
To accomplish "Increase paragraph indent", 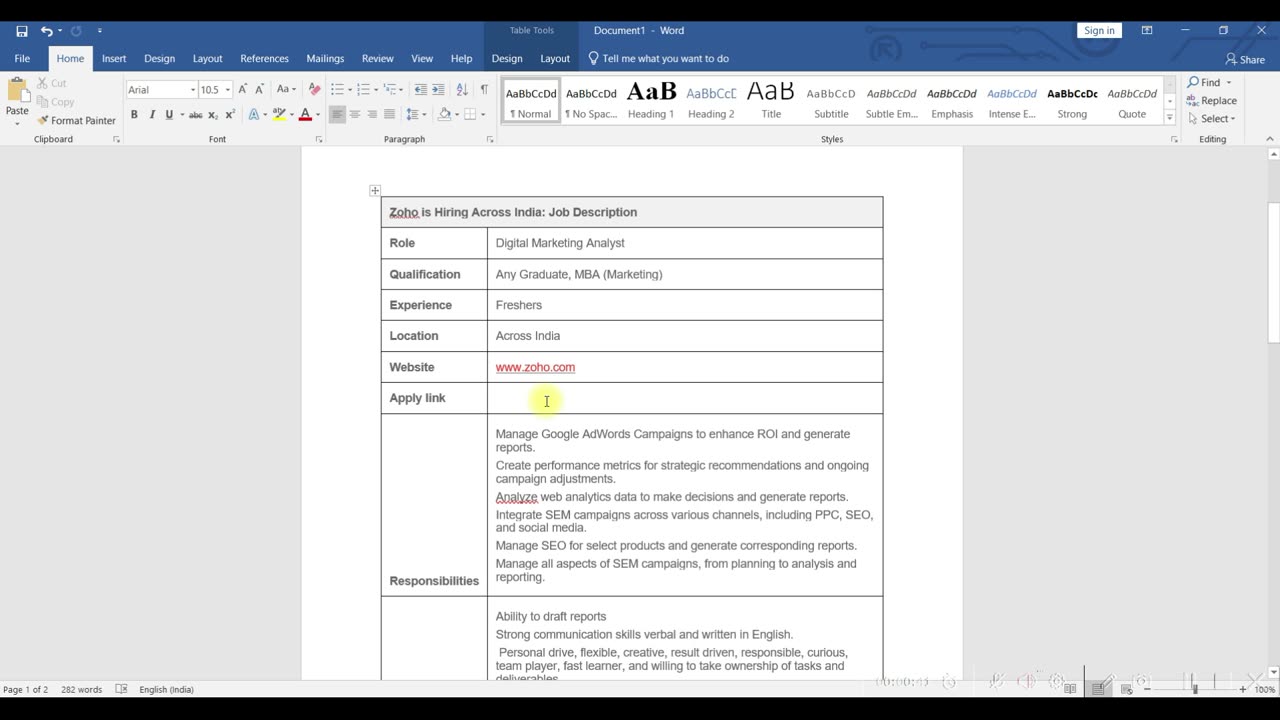I will click(x=438, y=89).
